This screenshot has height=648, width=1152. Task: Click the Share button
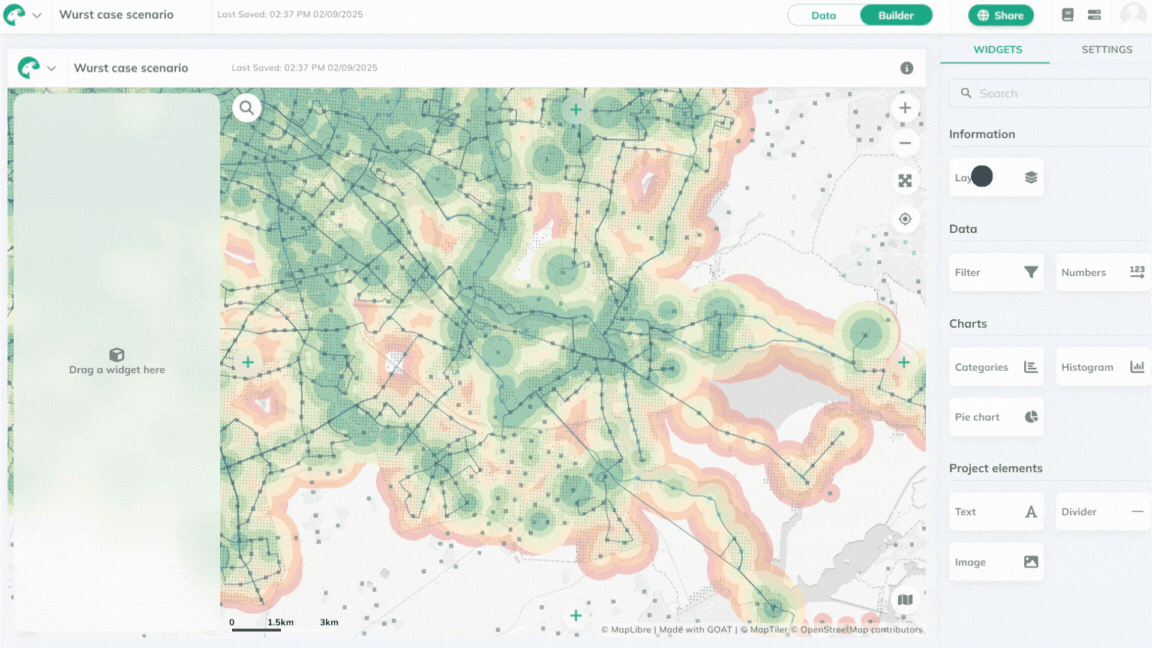tap(1000, 15)
